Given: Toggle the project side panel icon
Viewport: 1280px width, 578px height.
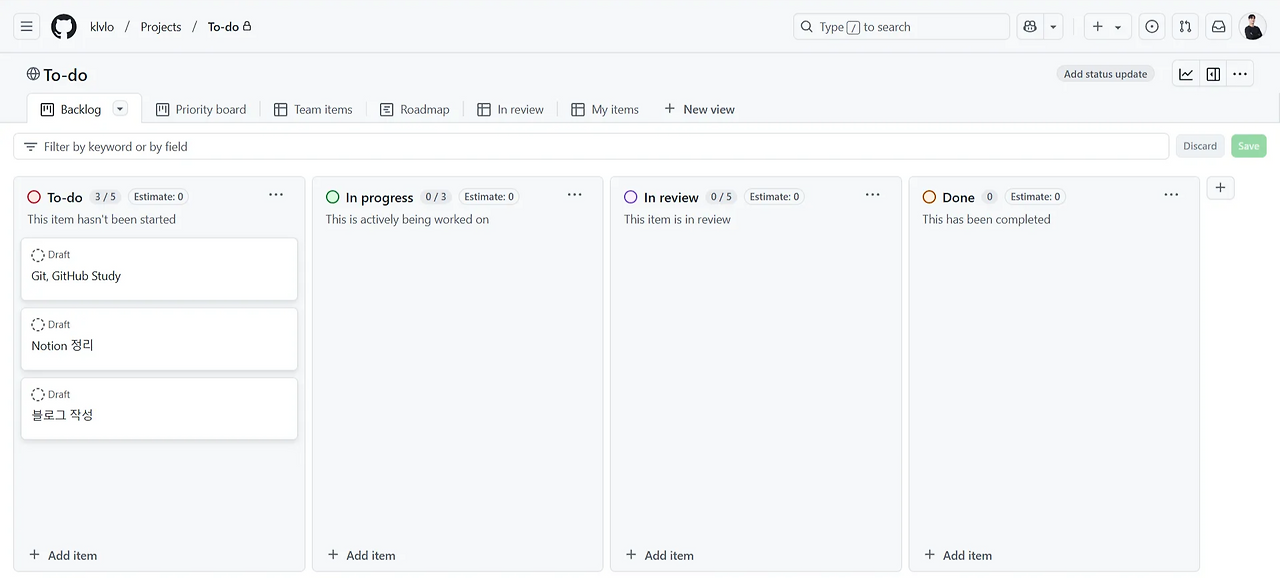Looking at the screenshot, I should coord(1213,73).
